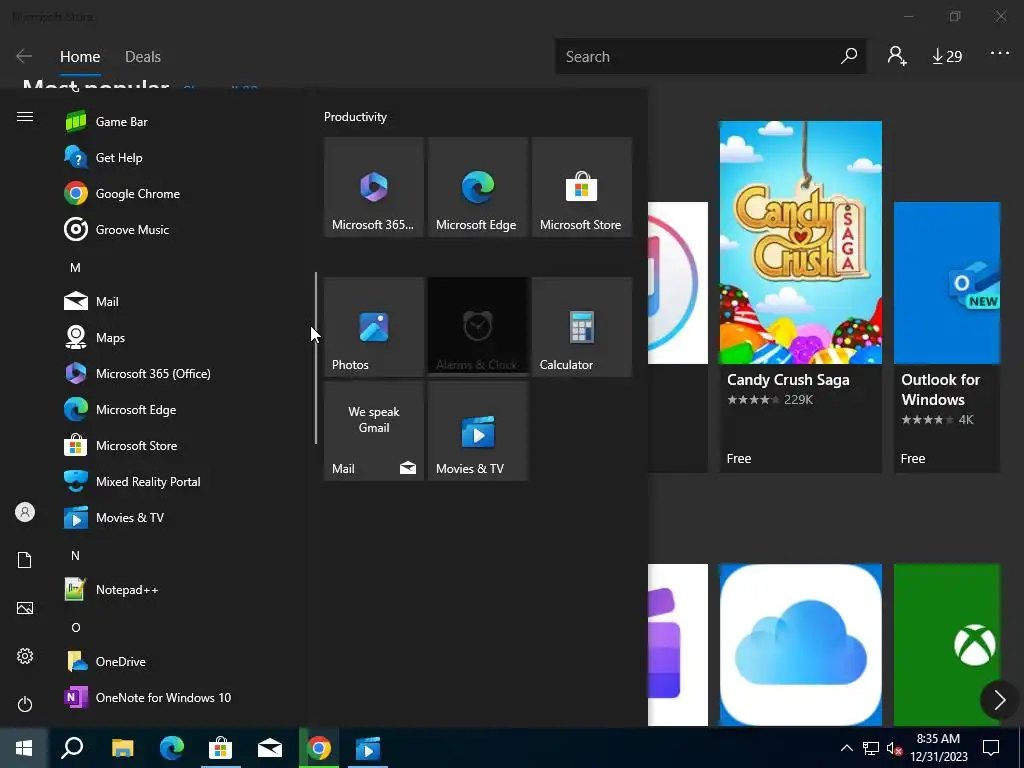Screen dimensions: 1024x768
Task: Switch to Microsoft Store on taskbar
Action: click(x=221, y=748)
